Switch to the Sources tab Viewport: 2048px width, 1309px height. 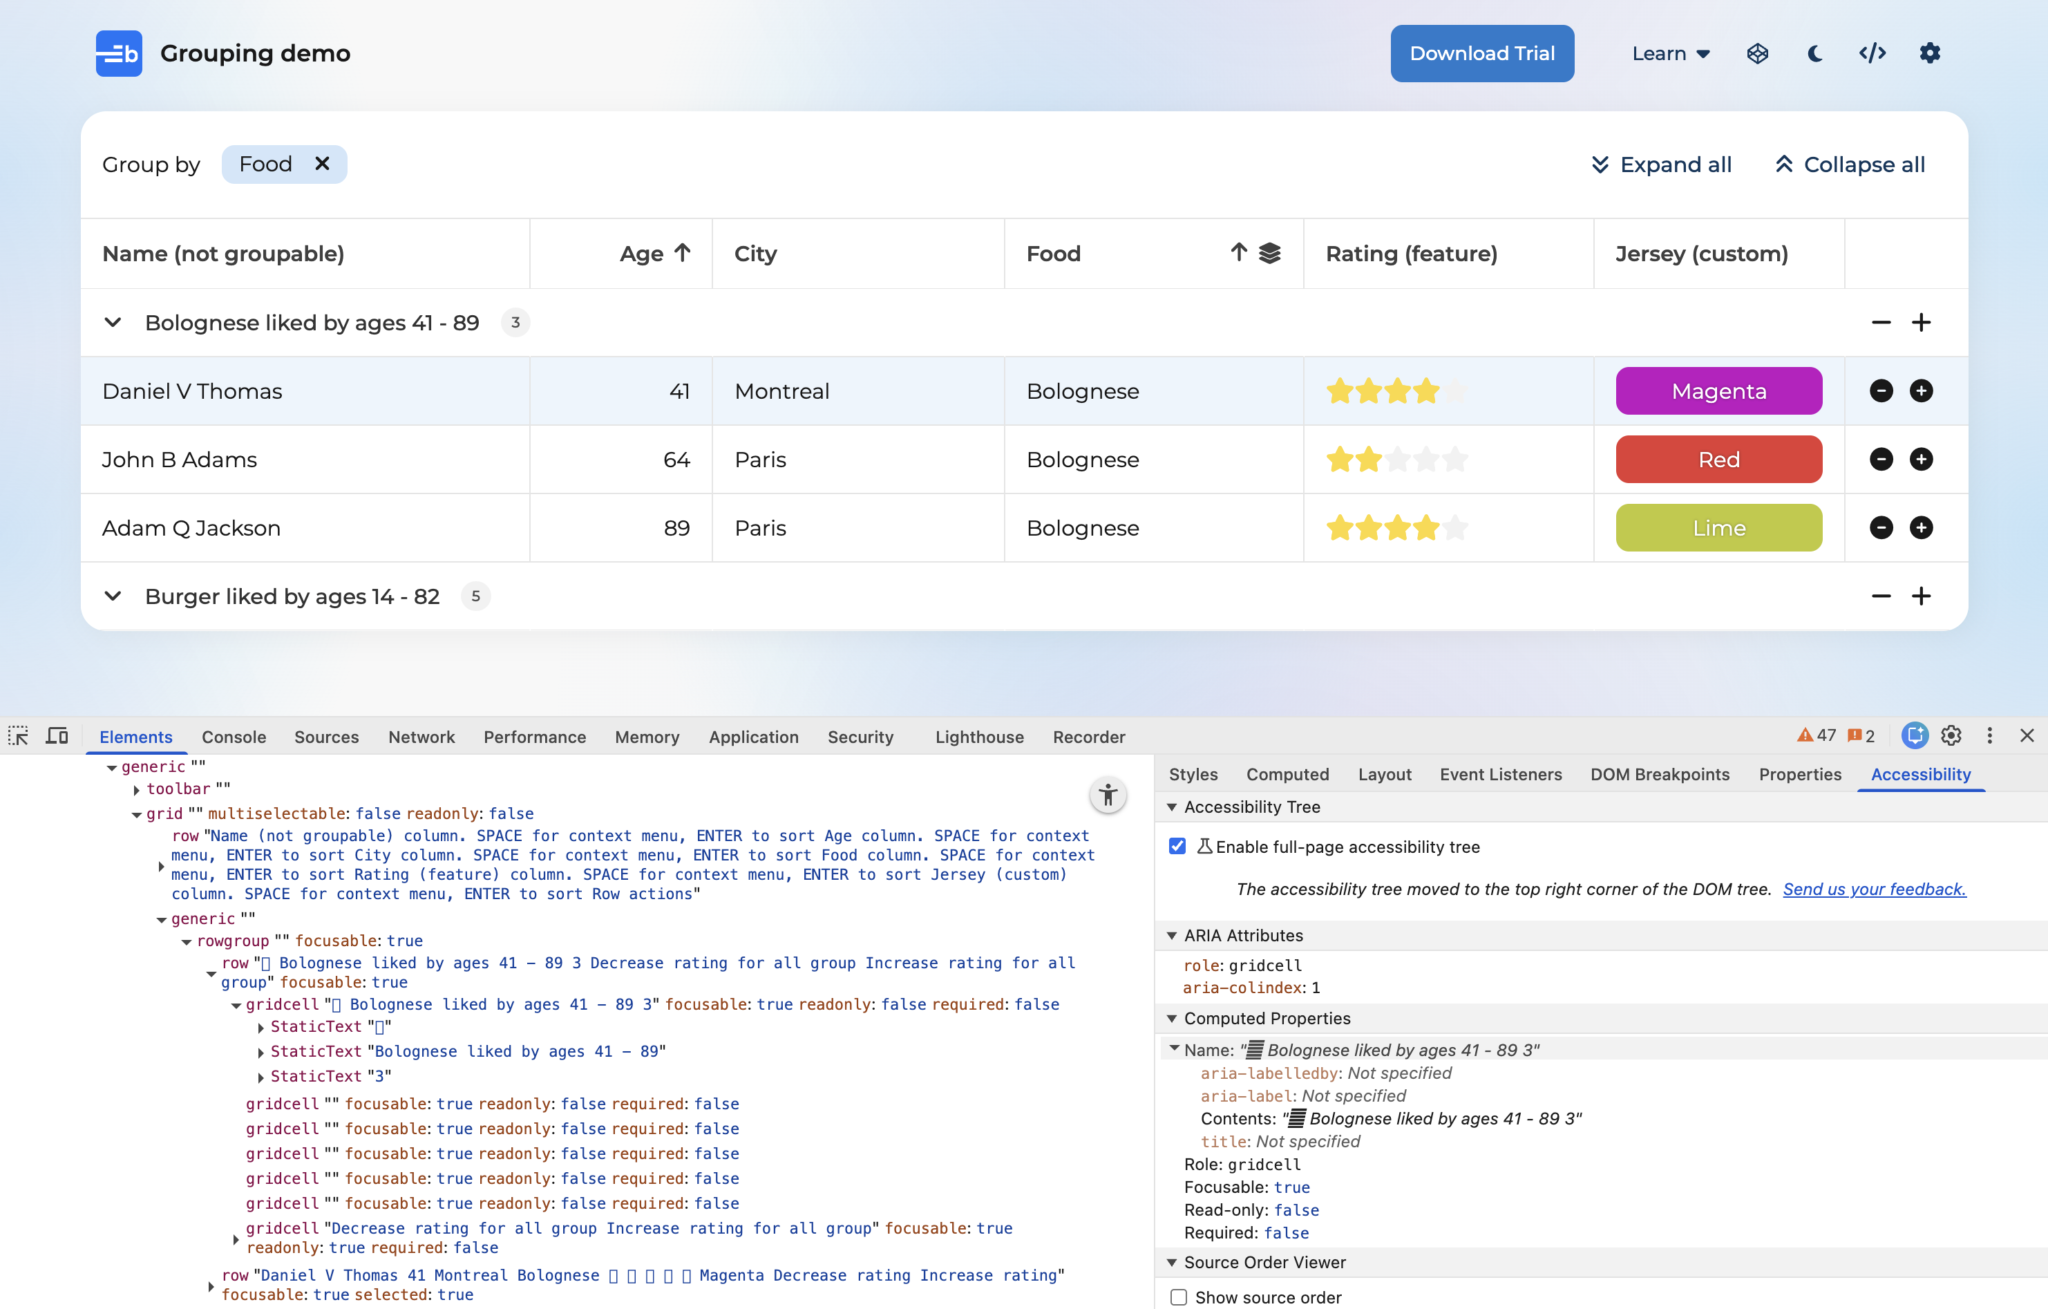326,737
